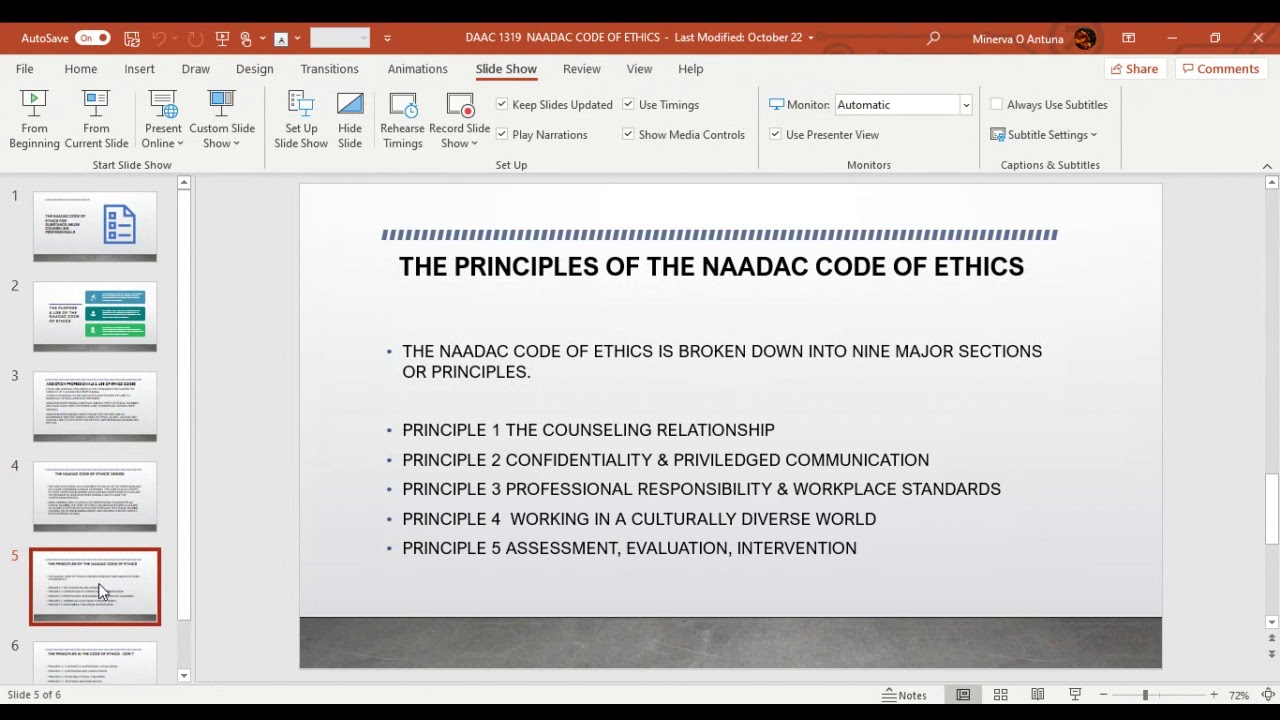This screenshot has width=1280, height=720.
Task: Expand Subtitle Settings menu
Action: tap(1044, 134)
